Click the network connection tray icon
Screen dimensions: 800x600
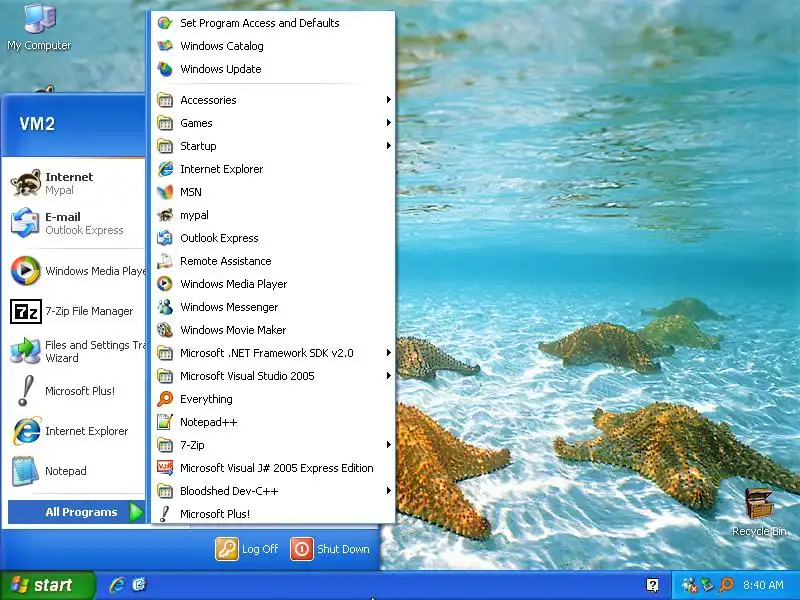689,585
